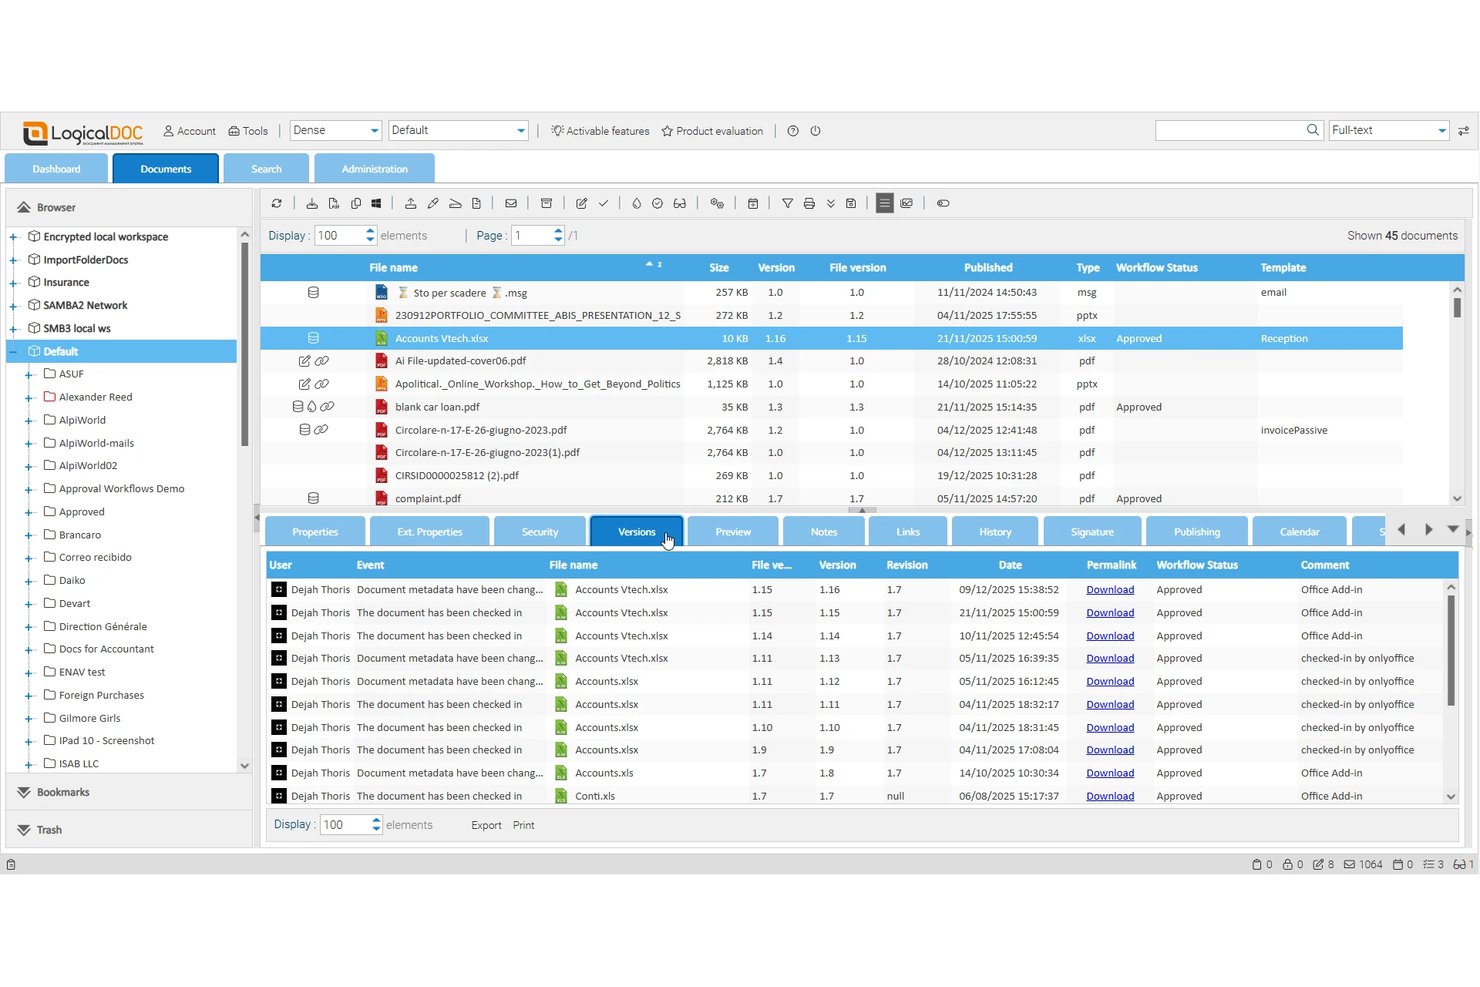
Task: Click the help question-mark icon
Action: pos(793,131)
